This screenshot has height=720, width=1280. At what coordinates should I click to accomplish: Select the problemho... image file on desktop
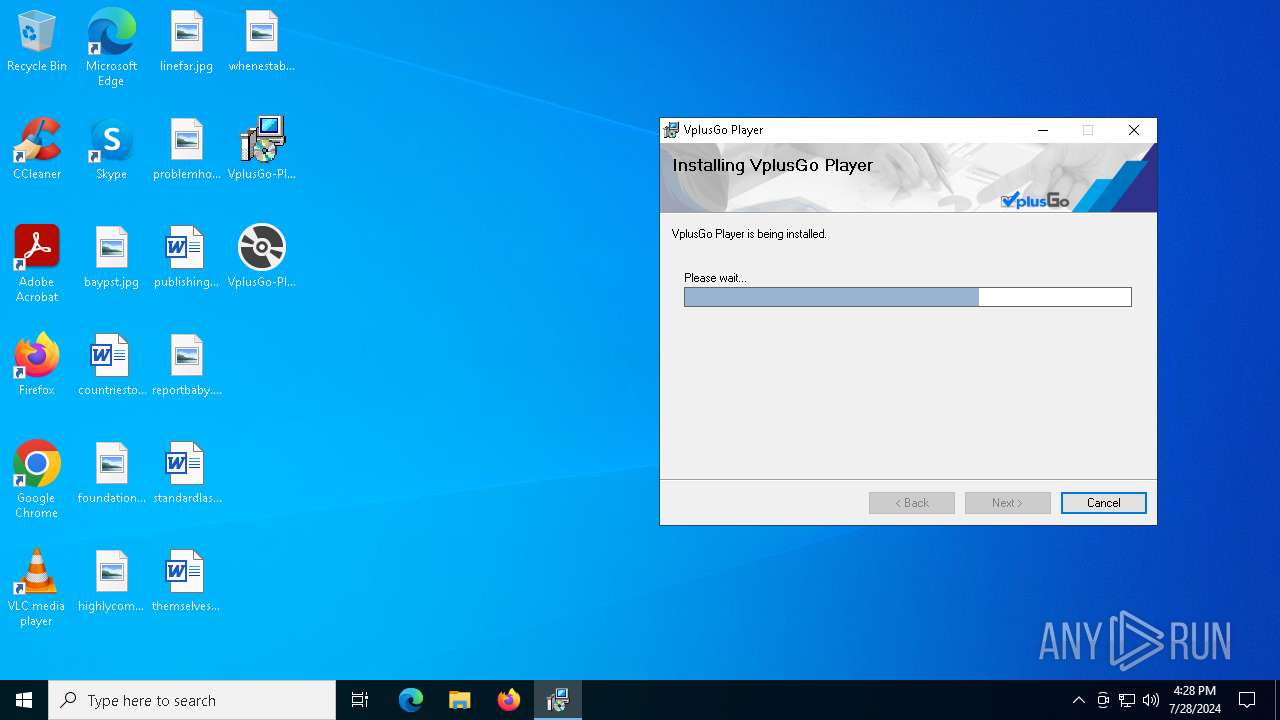186,149
